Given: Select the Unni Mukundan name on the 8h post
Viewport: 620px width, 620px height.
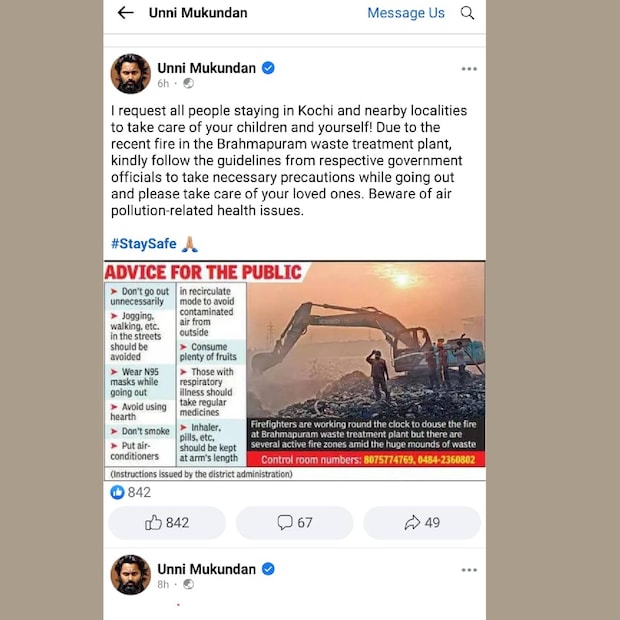Looking at the screenshot, I should [x=206, y=569].
